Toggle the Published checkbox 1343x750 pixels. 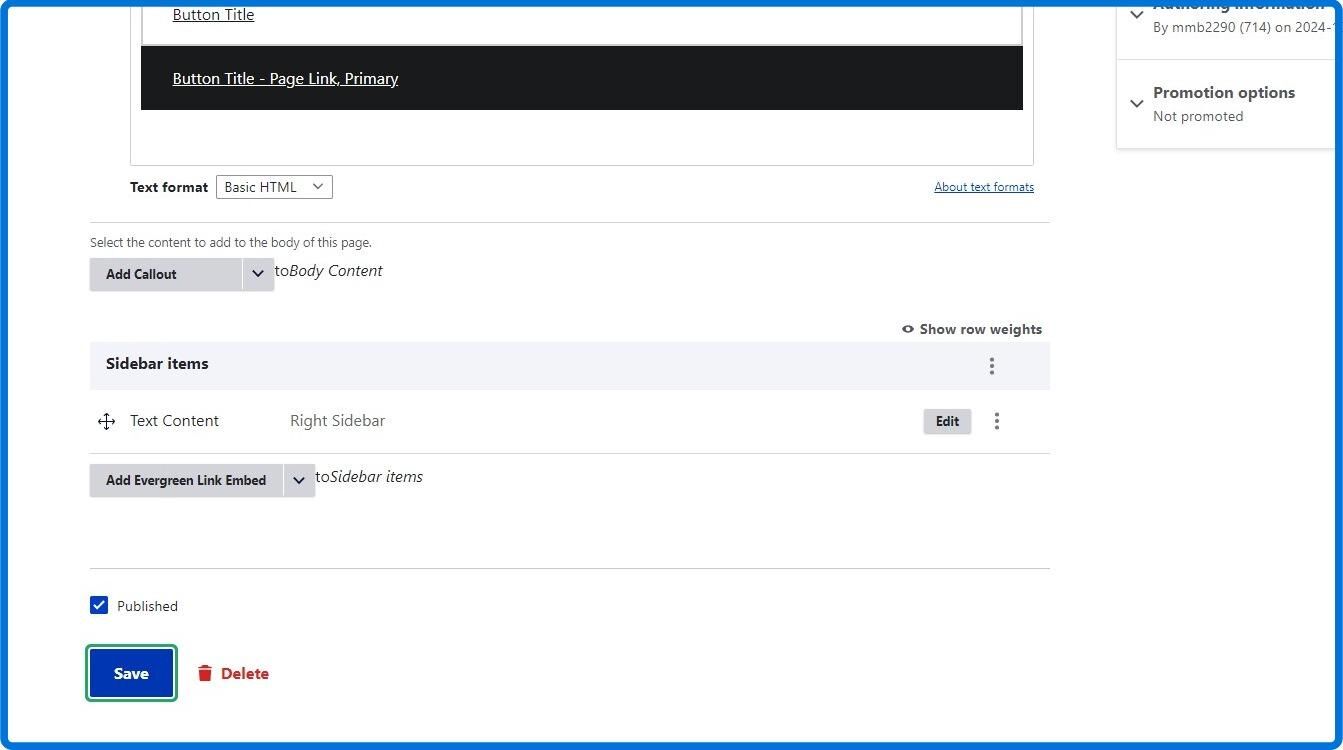[99, 605]
